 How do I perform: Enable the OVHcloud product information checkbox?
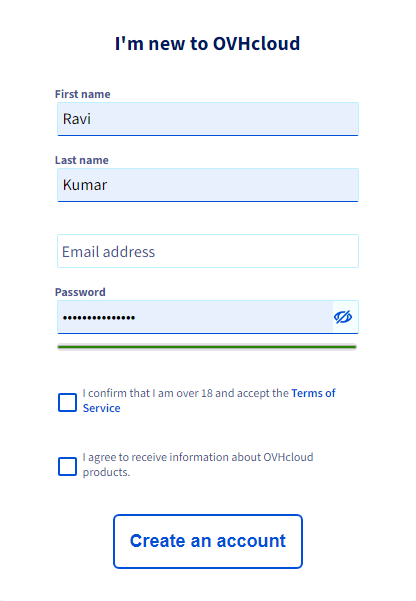(67, 466)
